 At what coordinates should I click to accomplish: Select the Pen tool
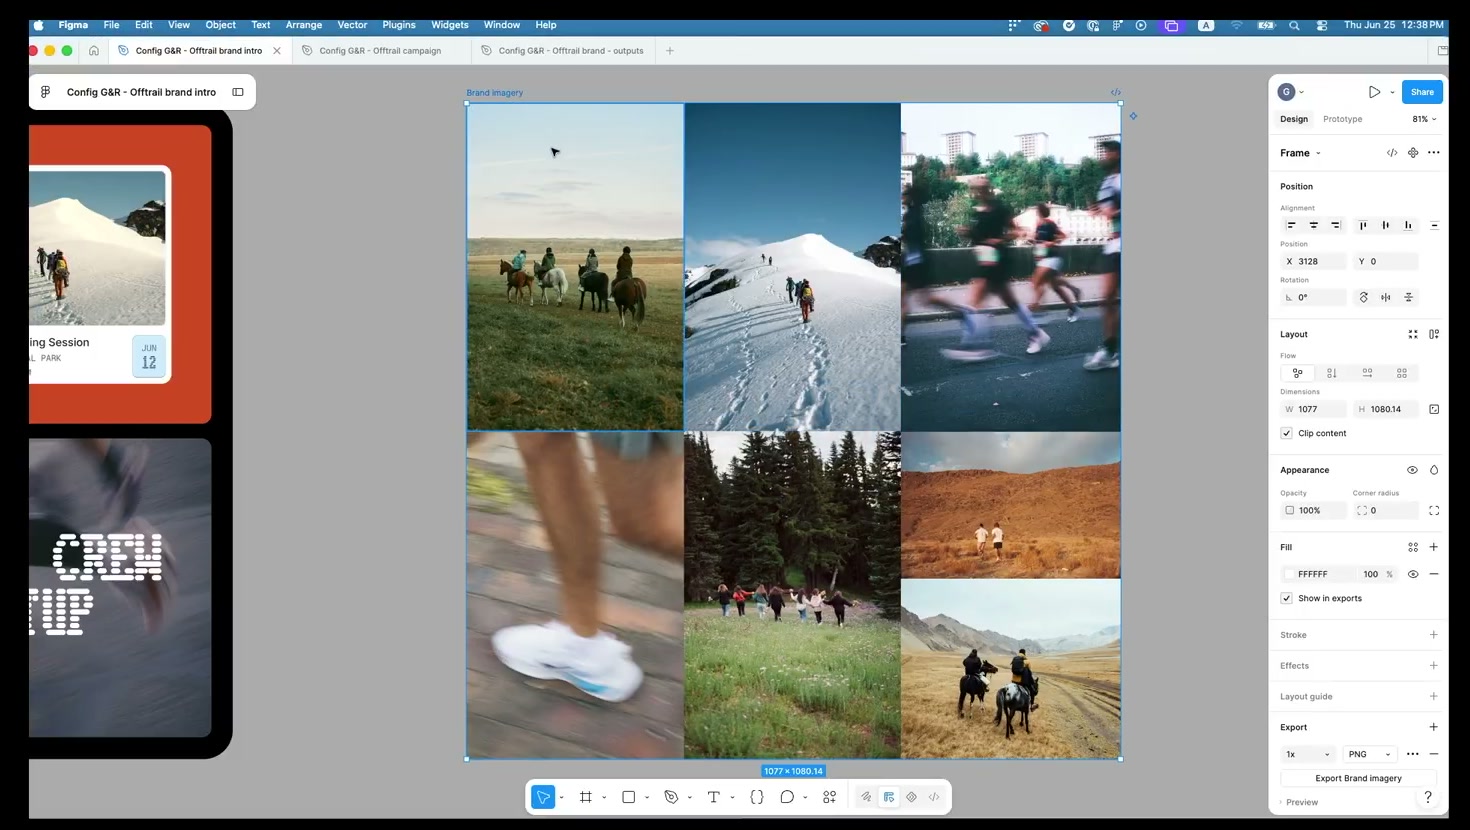(671, 797)
